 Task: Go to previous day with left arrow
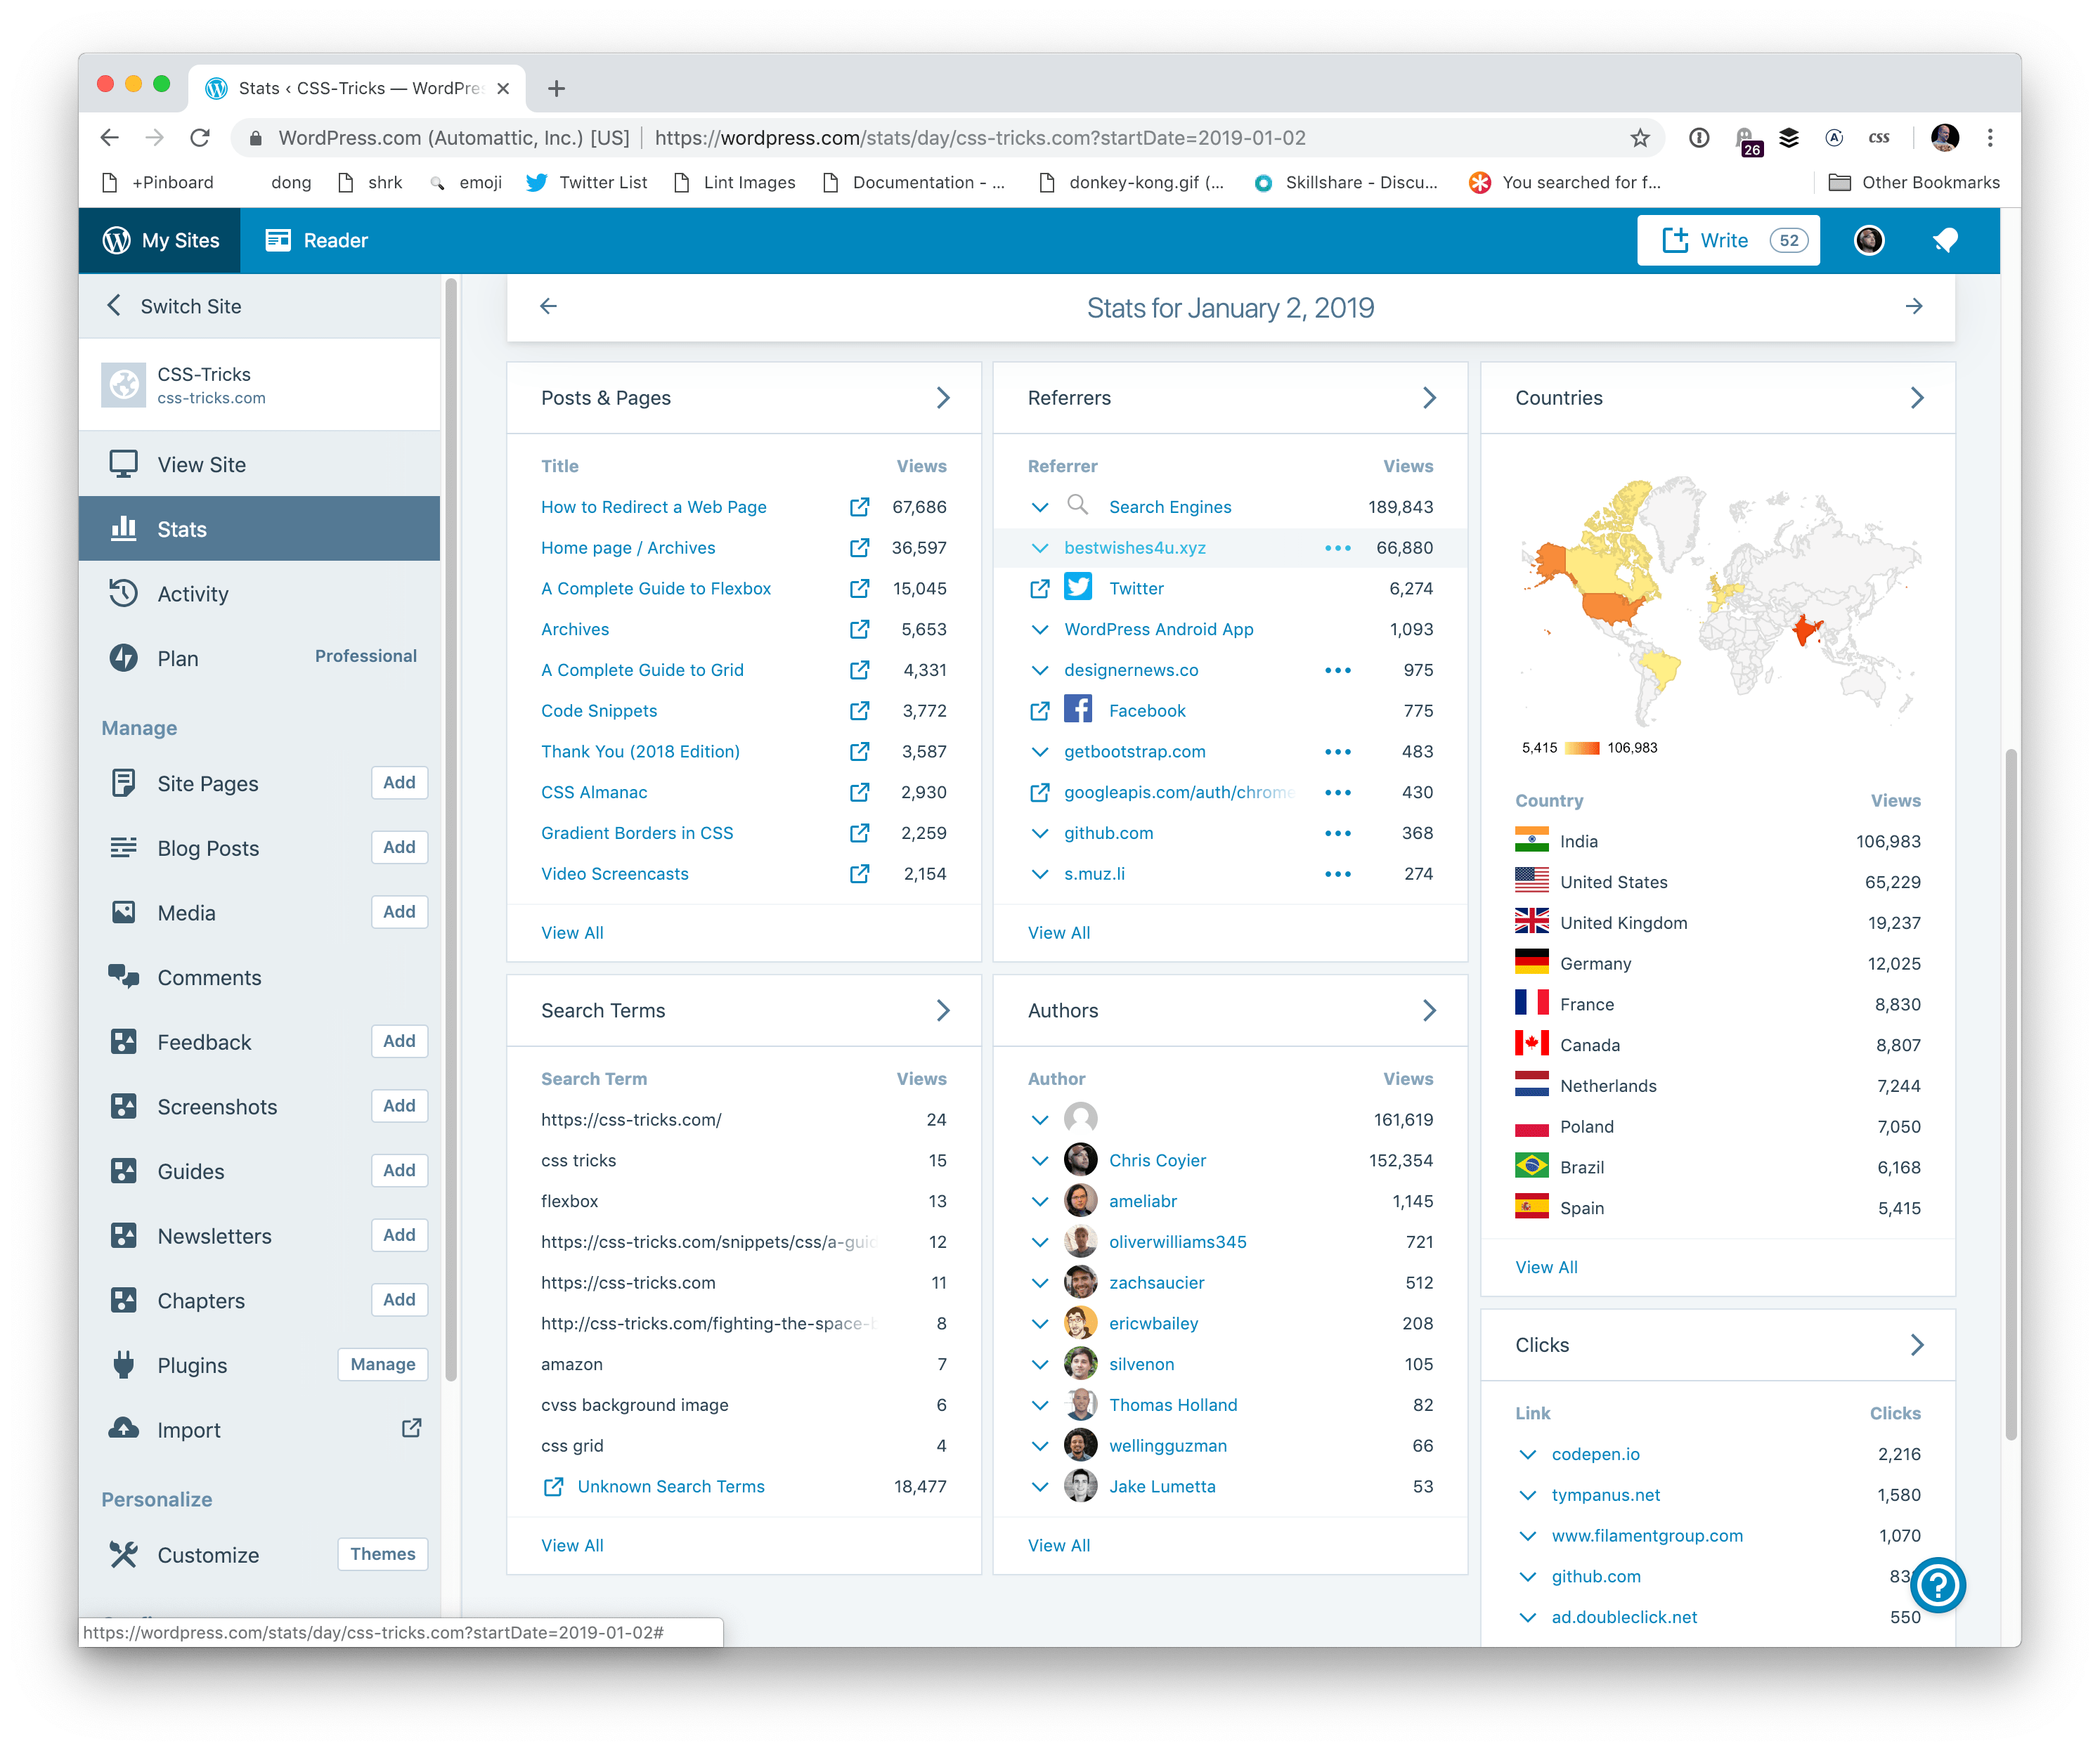(x=548, y=307)
